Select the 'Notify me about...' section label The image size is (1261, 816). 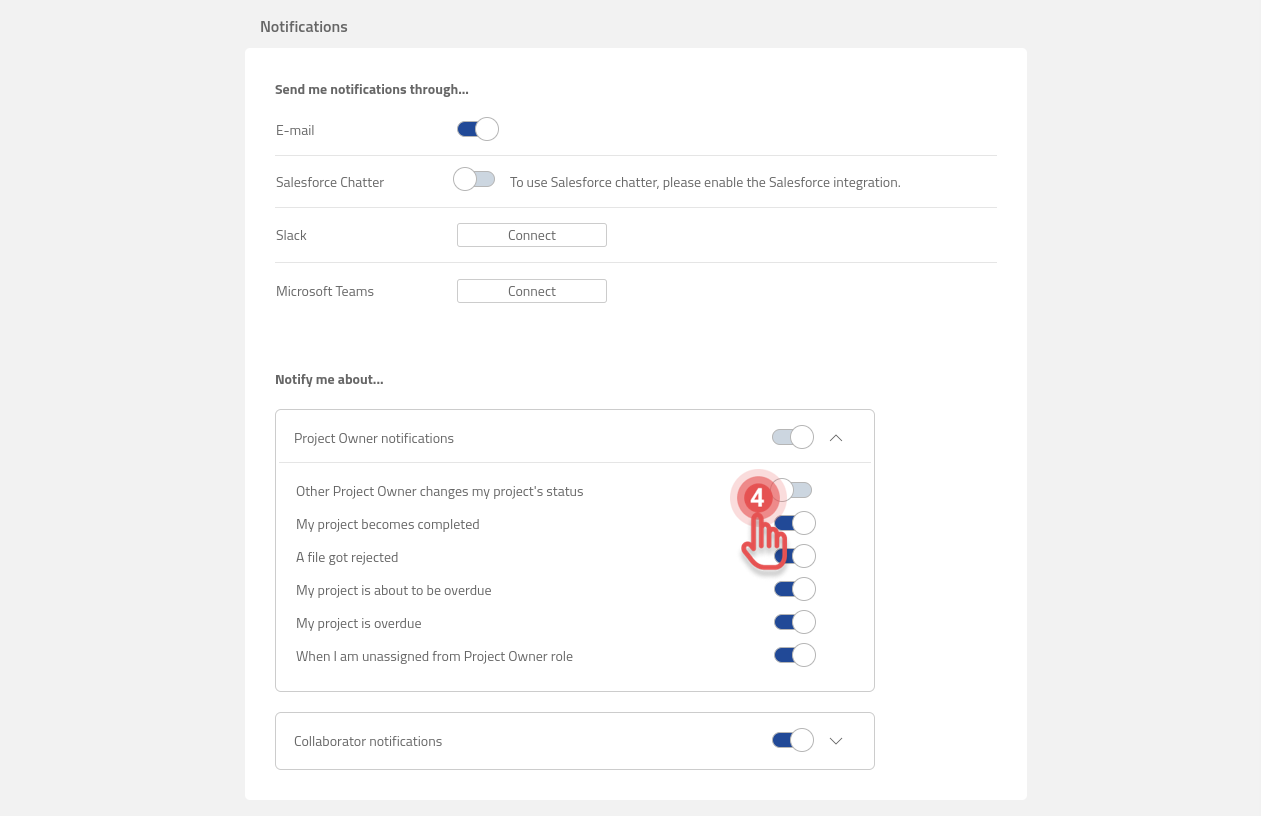click(329, 379)
